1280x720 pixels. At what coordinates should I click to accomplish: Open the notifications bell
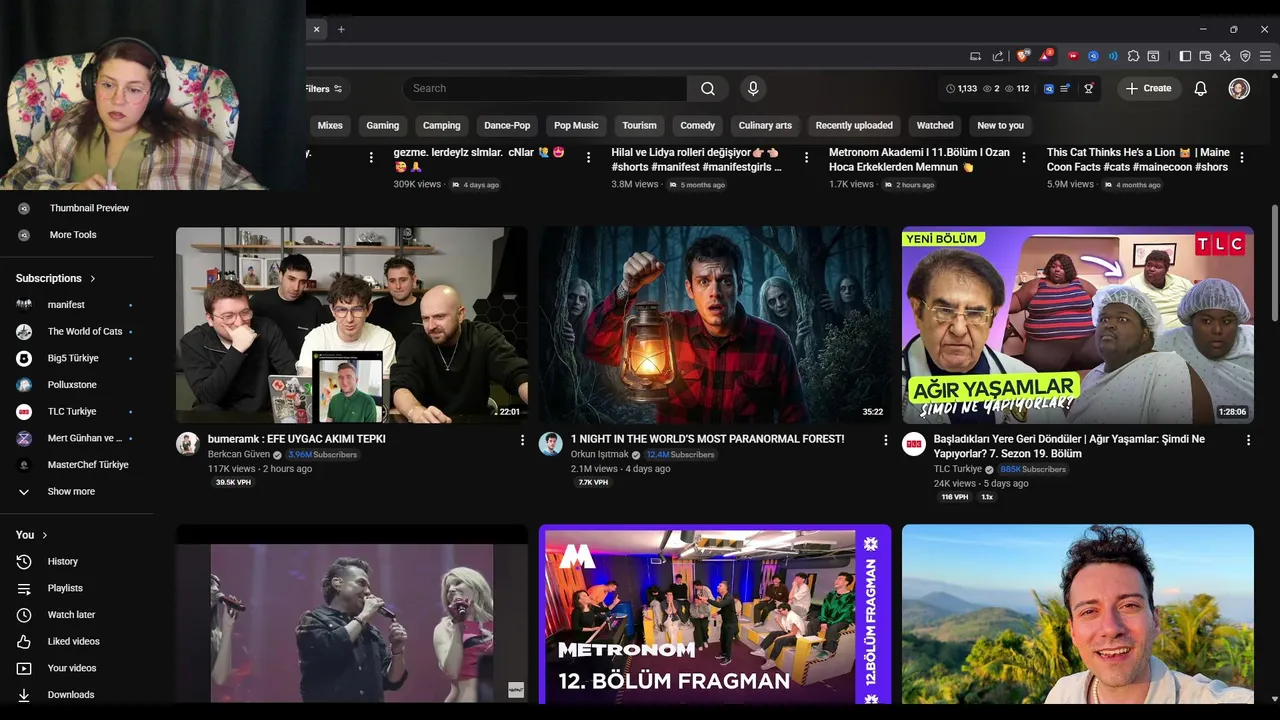1200,88
